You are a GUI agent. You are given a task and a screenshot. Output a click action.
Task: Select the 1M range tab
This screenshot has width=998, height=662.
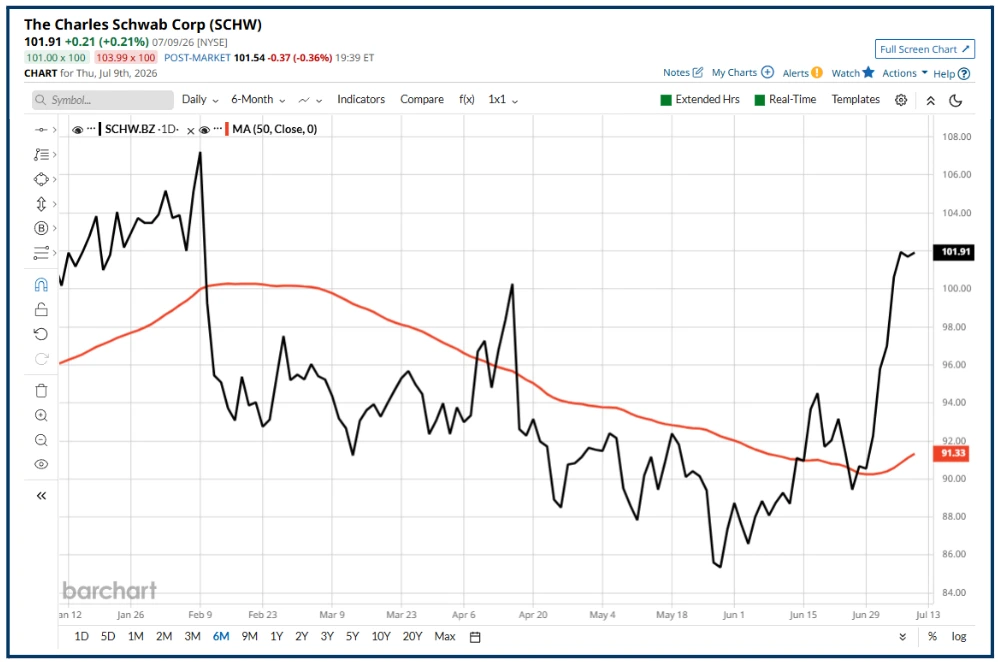pos(136,636)
